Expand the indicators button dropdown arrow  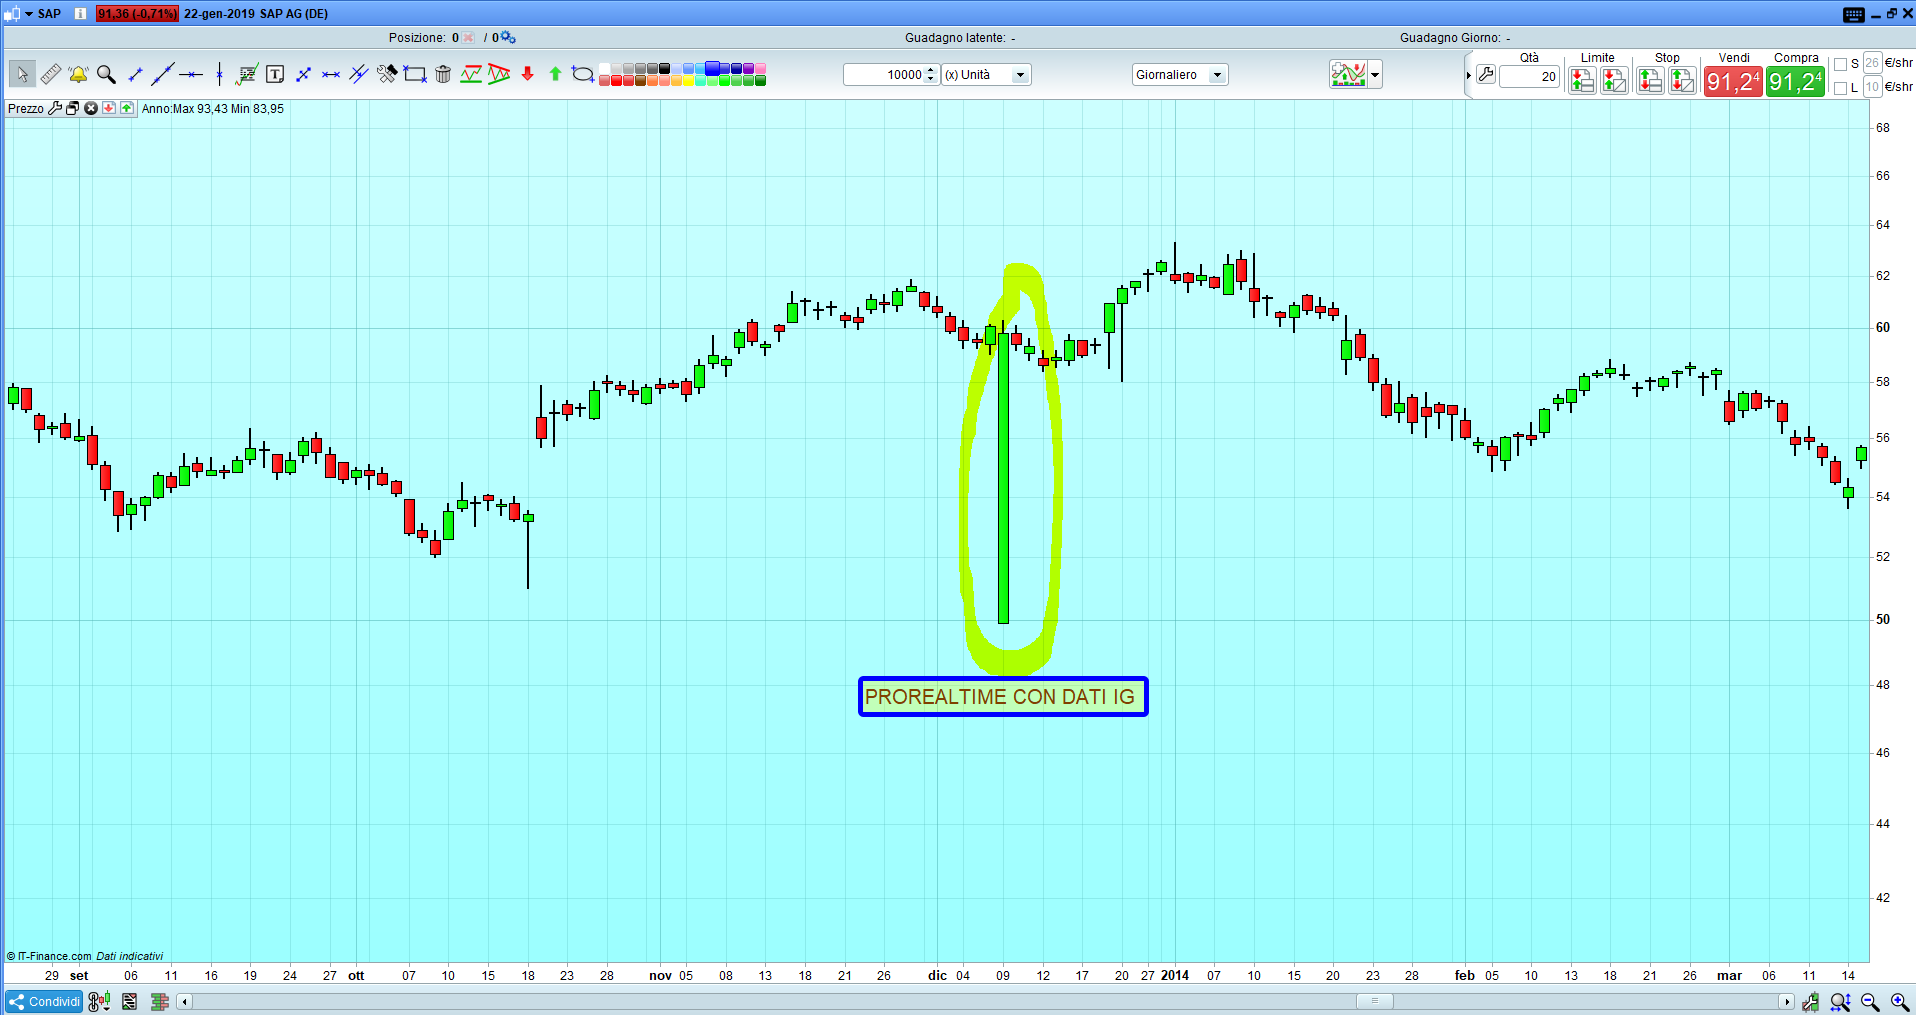1375,75
